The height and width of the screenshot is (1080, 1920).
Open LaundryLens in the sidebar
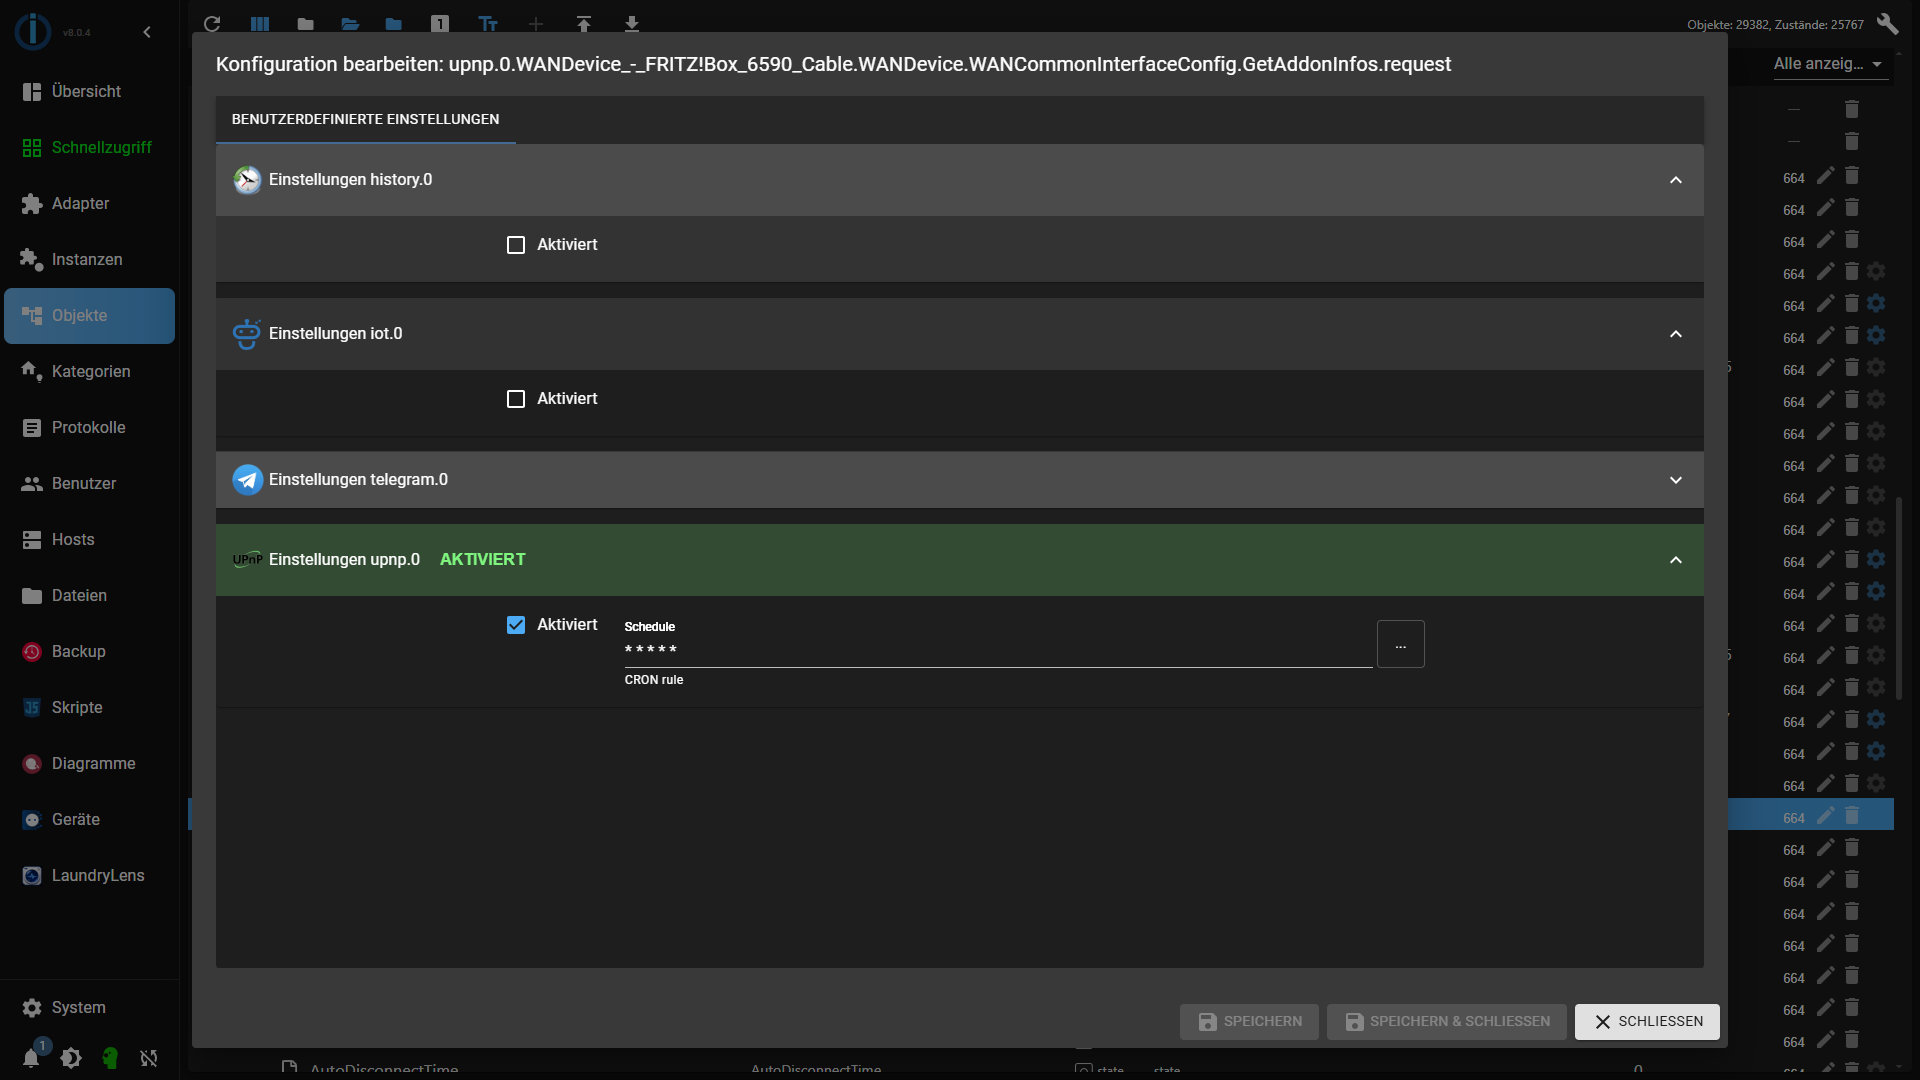(89, 875)
